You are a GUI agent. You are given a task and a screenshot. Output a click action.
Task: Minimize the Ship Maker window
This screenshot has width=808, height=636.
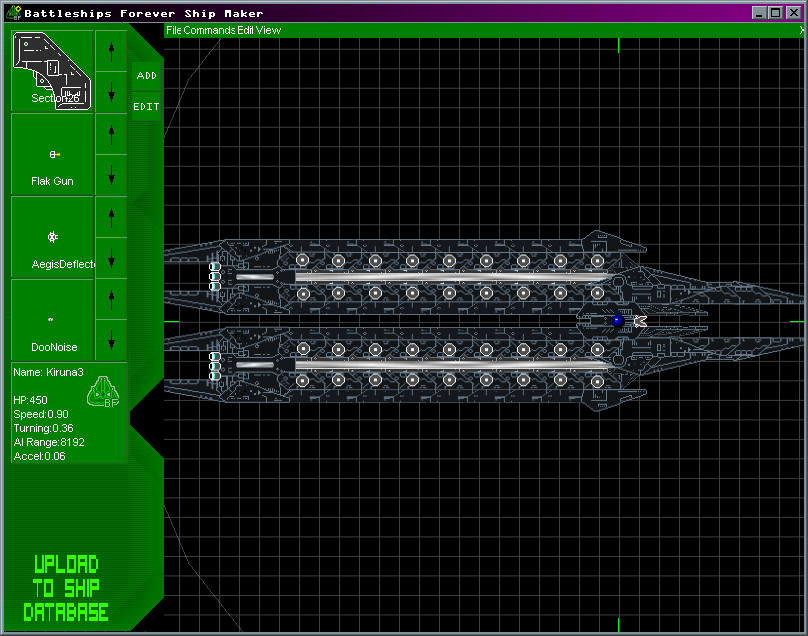click(759, 13)
